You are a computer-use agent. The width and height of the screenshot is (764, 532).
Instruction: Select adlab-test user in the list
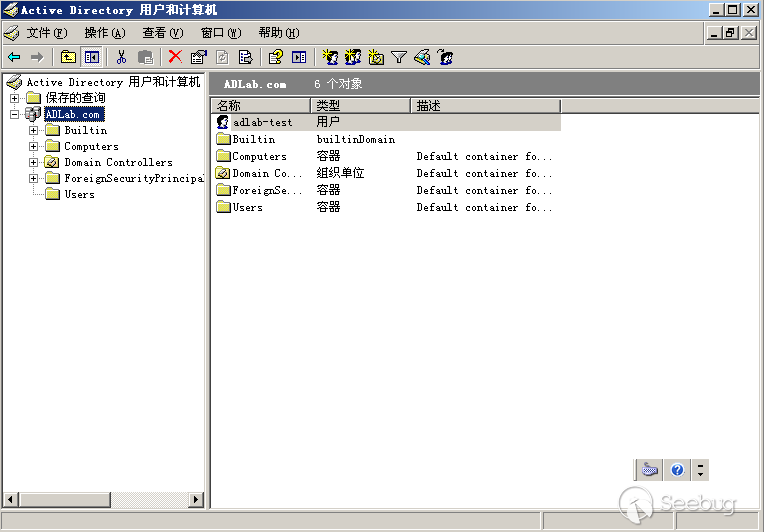click(263, 122)
